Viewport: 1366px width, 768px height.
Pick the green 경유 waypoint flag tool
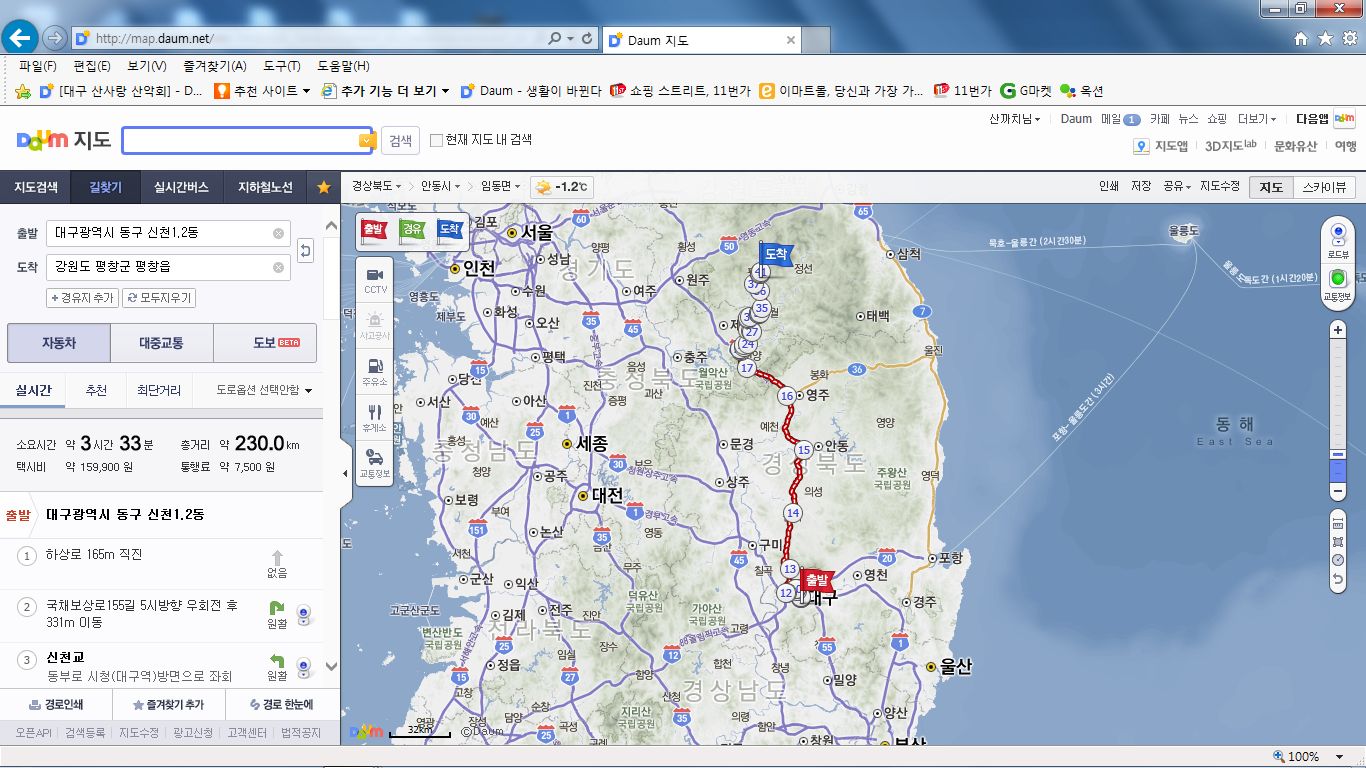point(412,229)
